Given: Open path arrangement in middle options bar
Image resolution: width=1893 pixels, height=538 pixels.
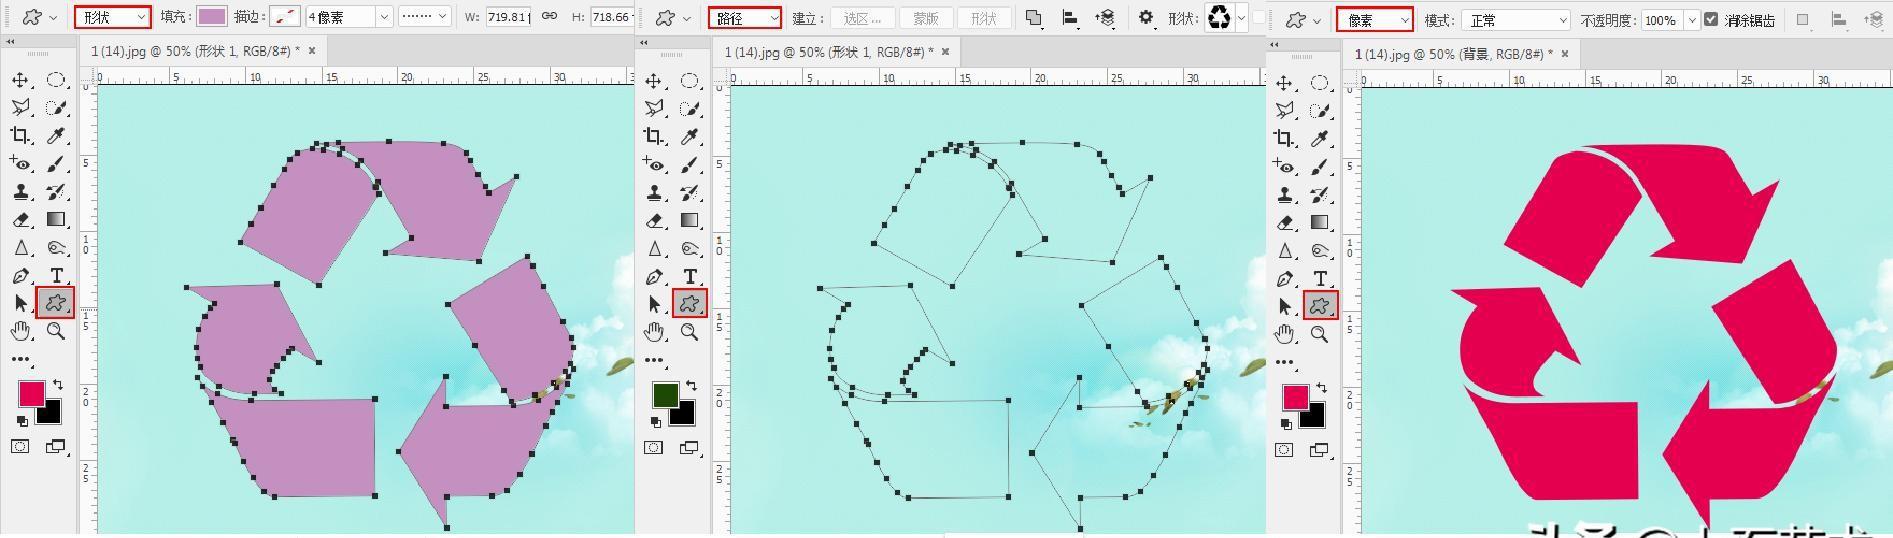Looking at the screenshot, I should coord(1105,18).
